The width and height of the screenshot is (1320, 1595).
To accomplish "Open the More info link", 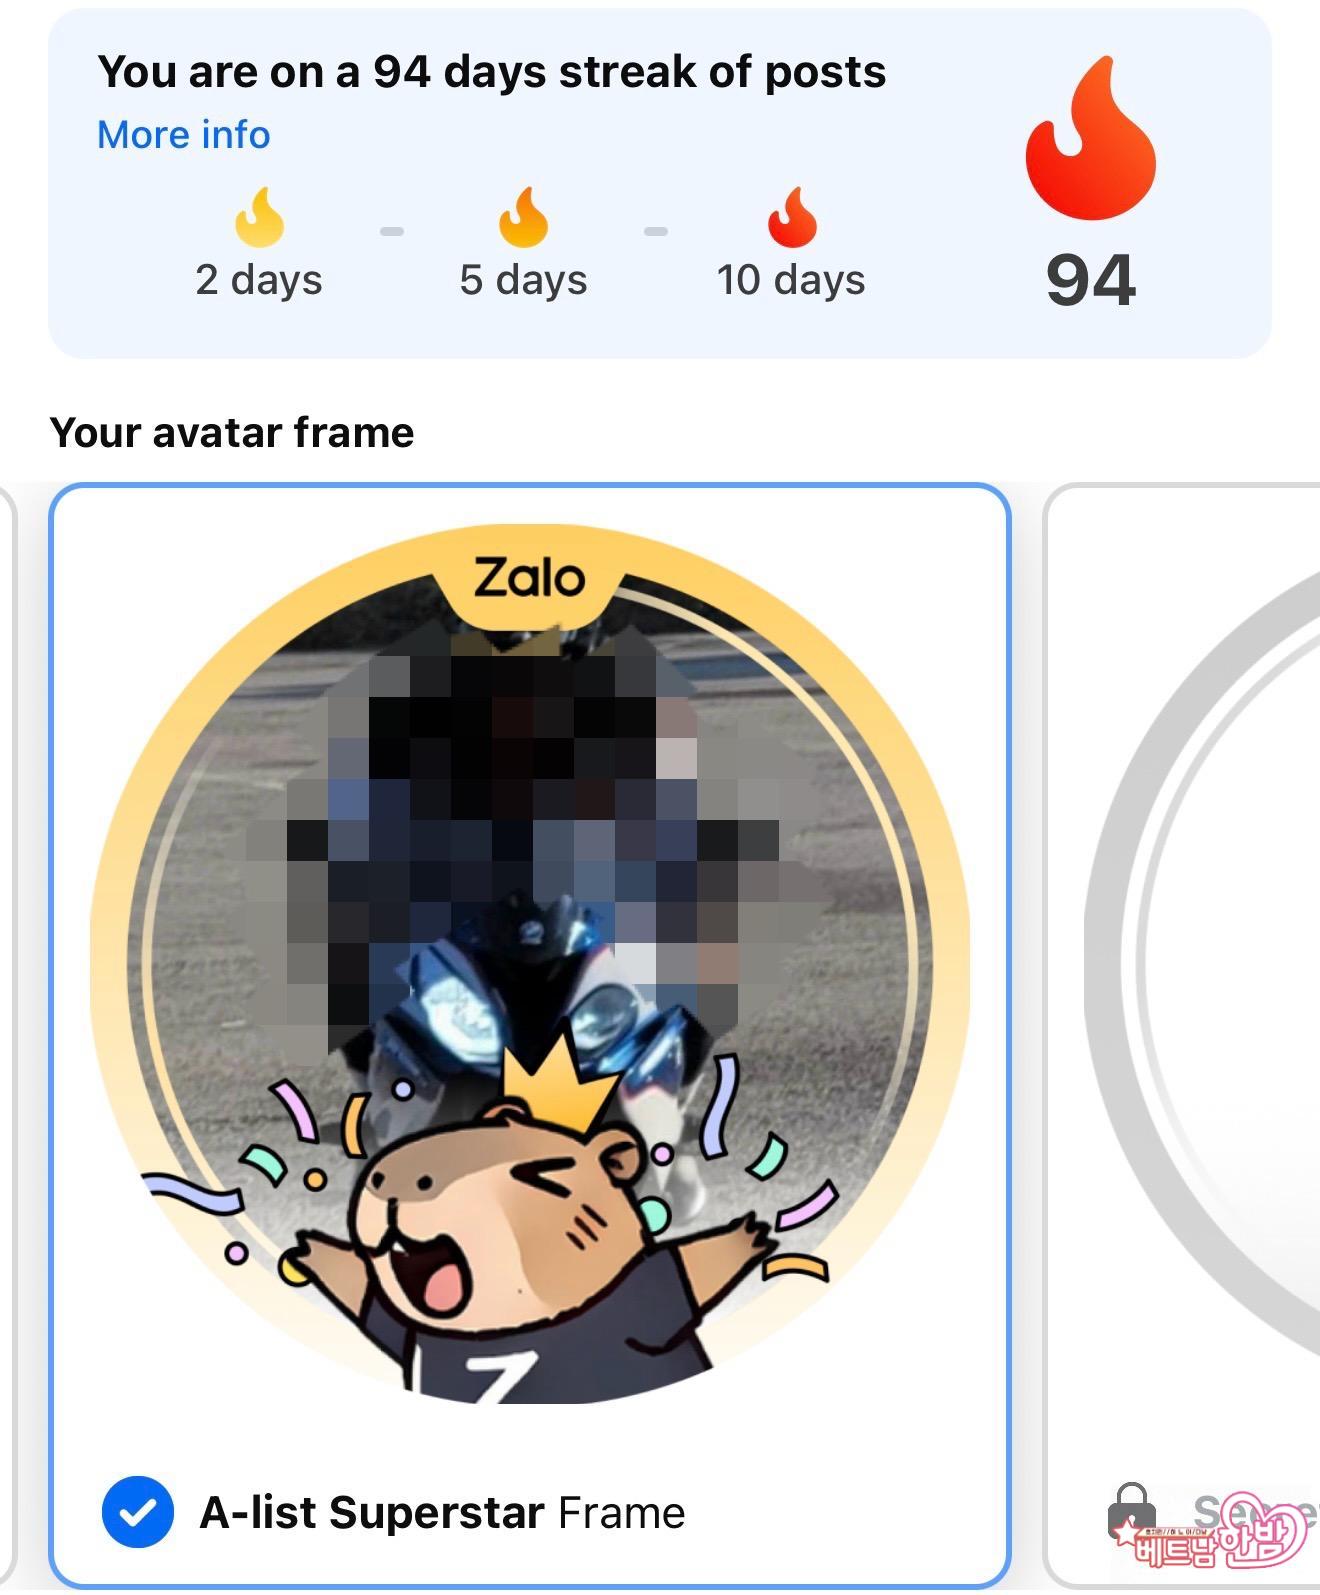I will pyautogui.click(x=184, y=135).
